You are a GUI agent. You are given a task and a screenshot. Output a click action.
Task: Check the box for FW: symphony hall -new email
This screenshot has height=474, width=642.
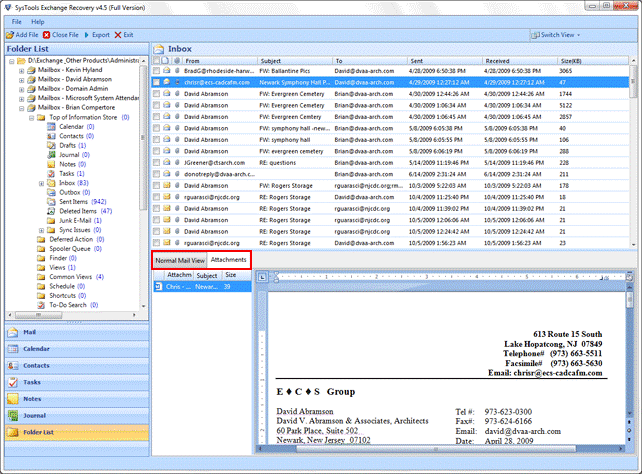[x=156, y=128]
